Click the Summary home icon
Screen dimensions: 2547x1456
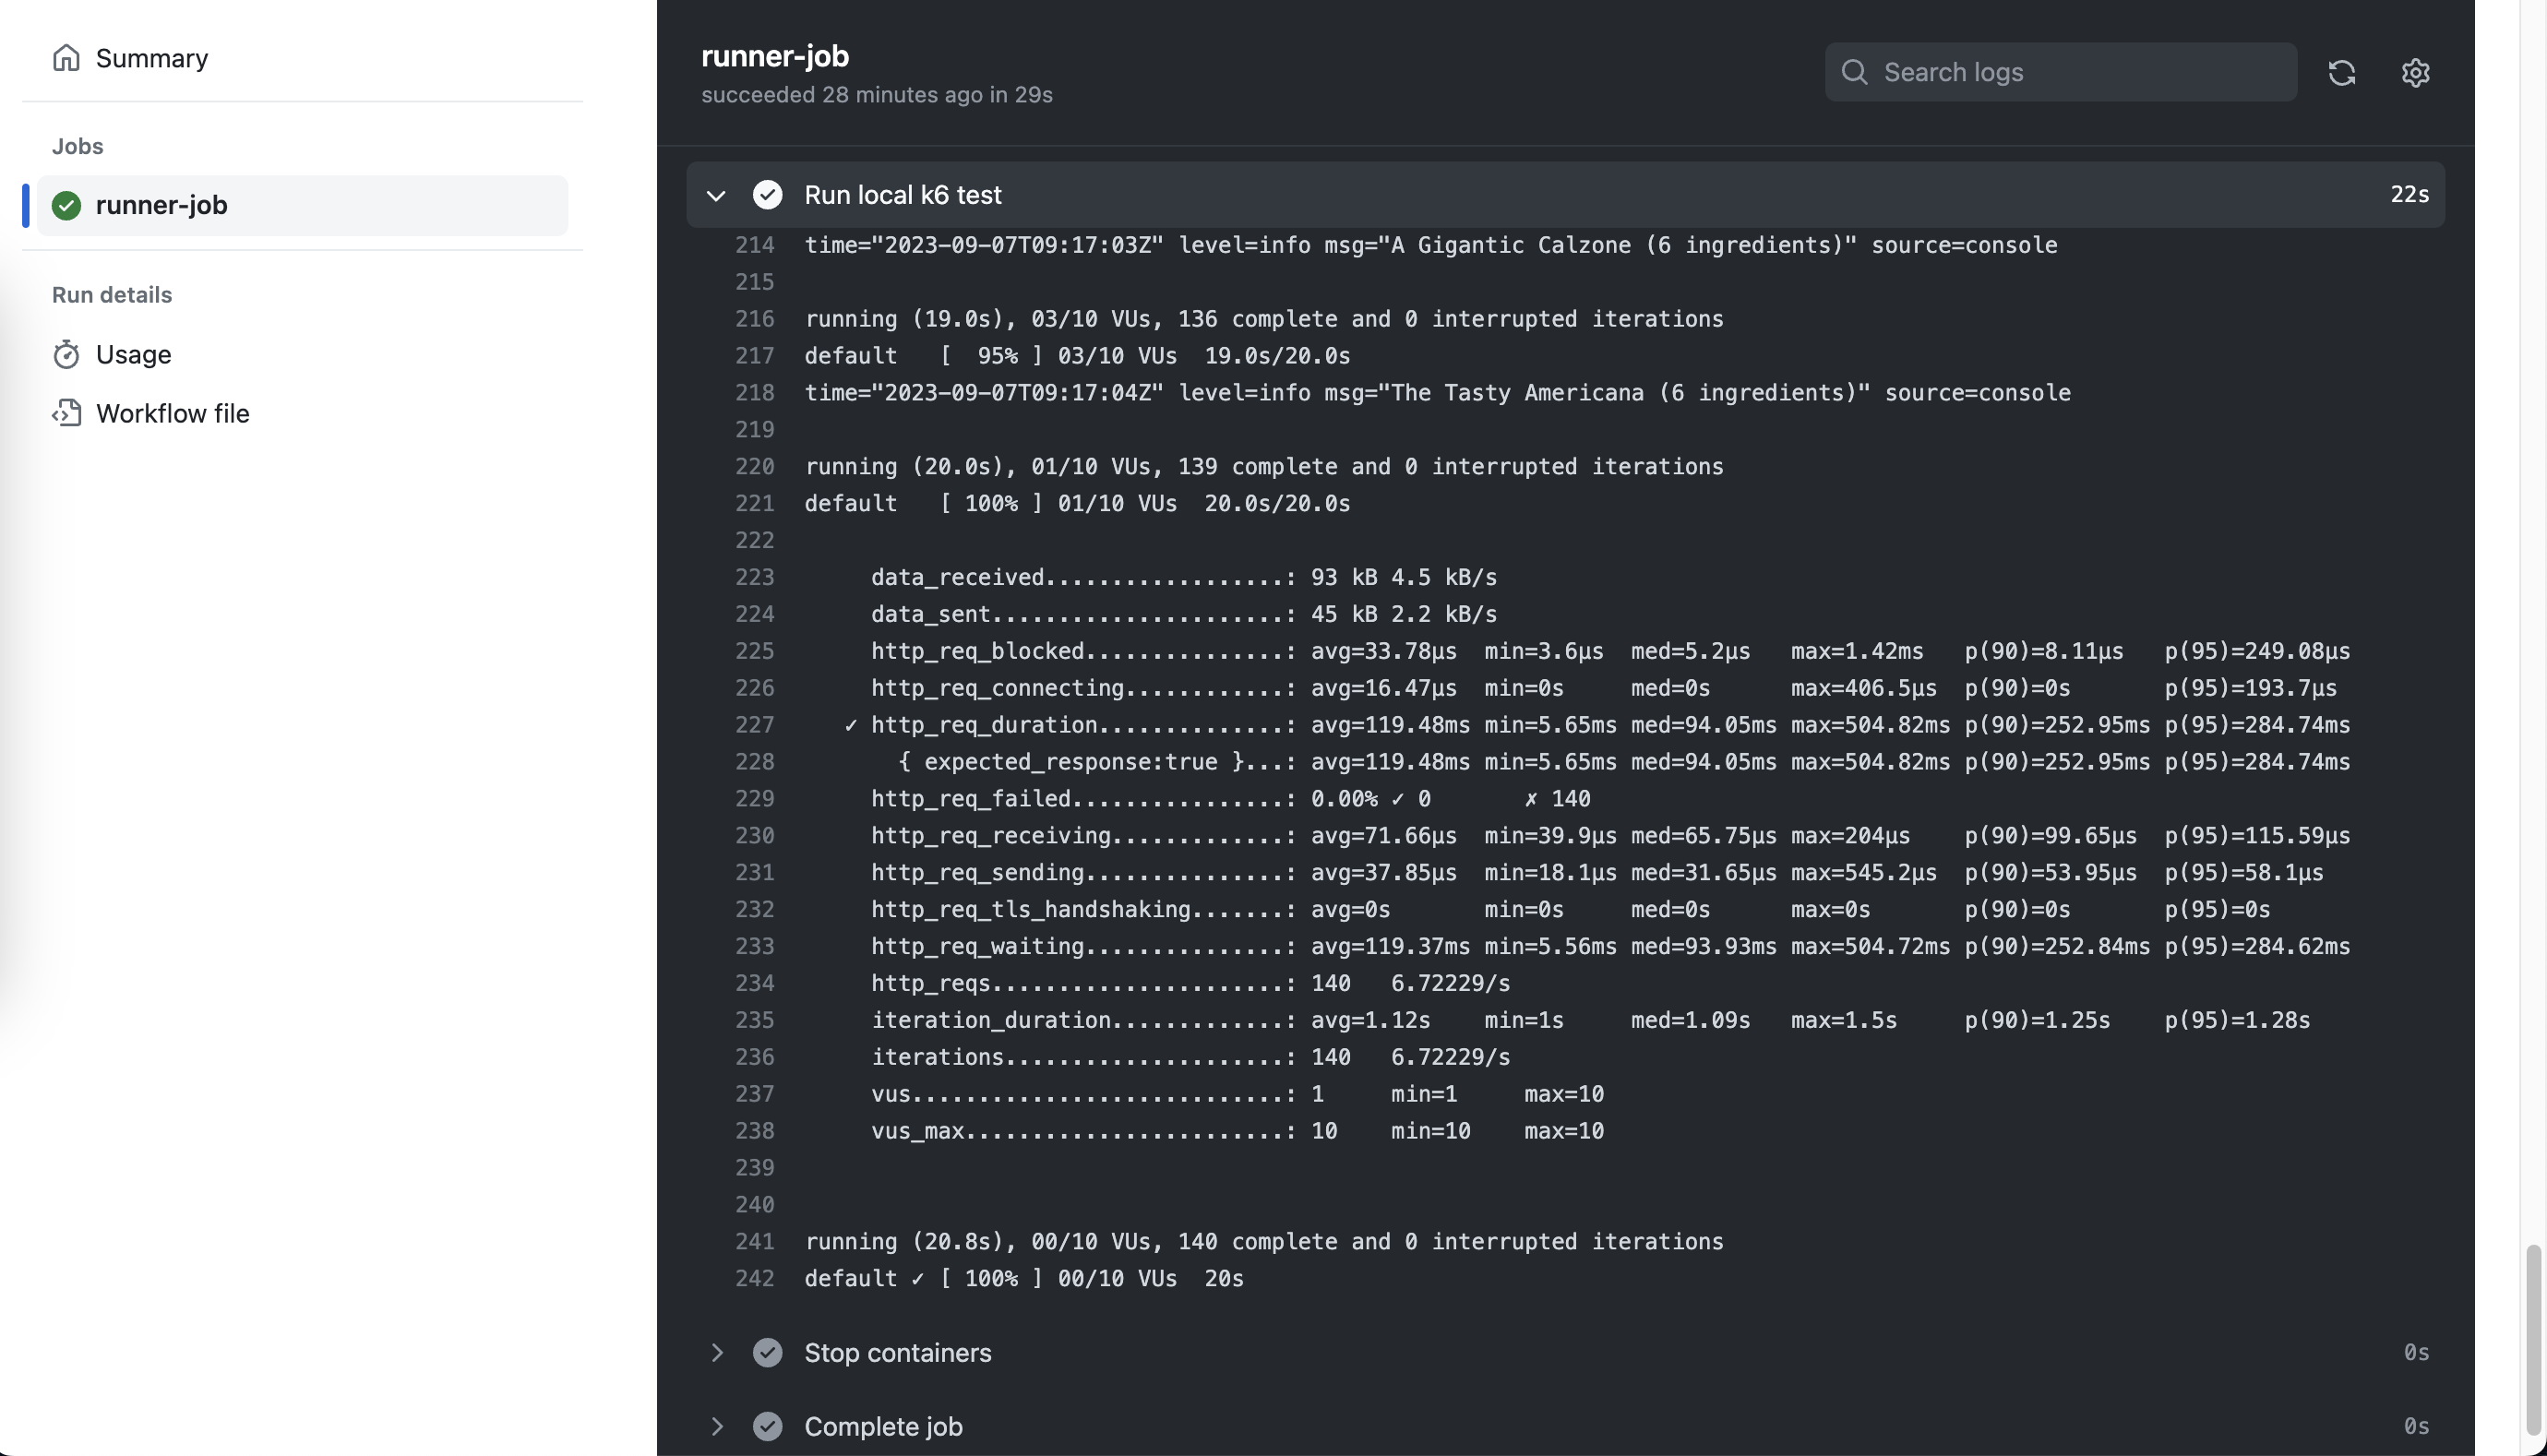coord(66,58)
